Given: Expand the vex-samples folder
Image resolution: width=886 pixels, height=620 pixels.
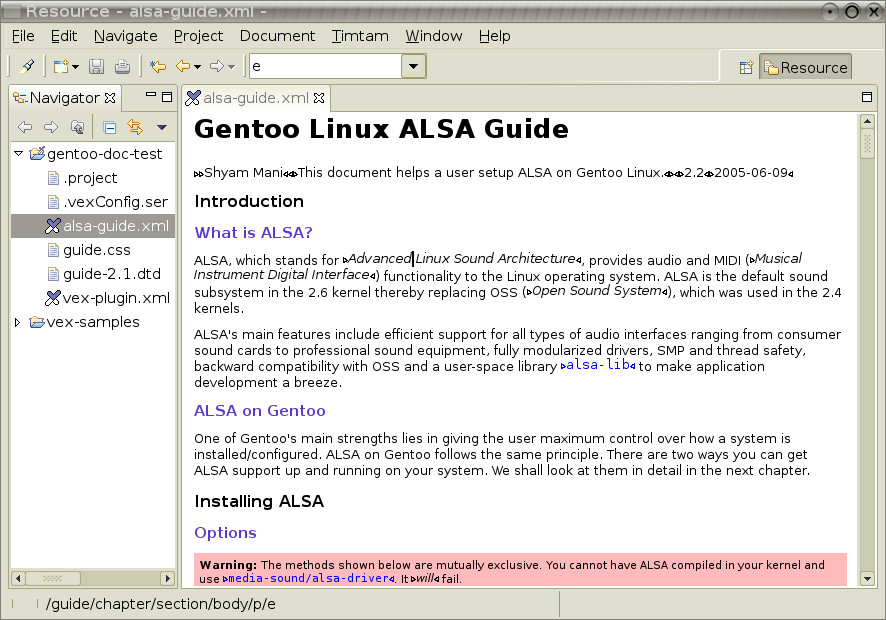Looking at the screenshot, I should (18, 322).
